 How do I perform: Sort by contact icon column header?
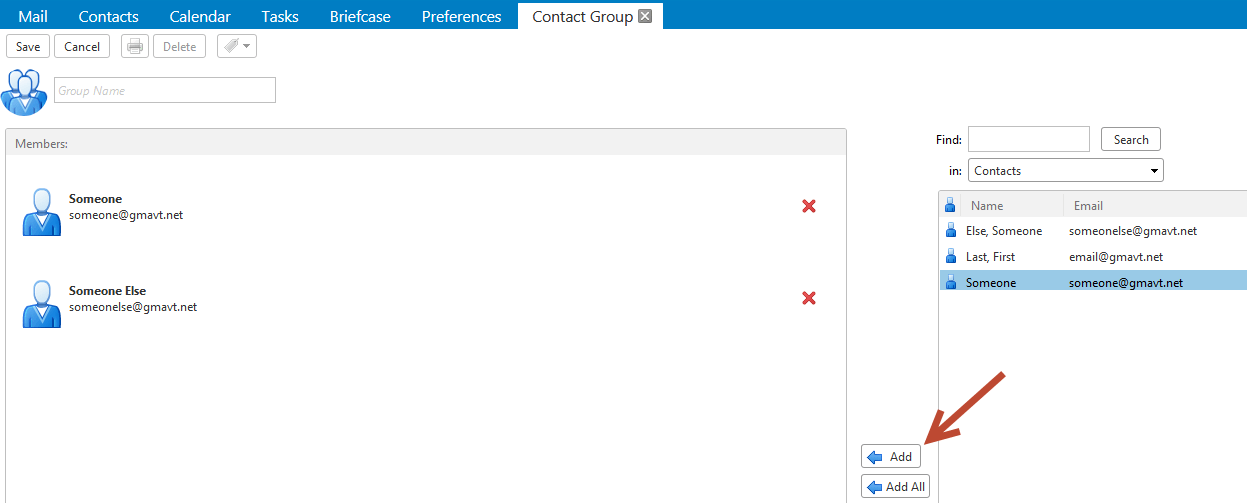tap(950, 205)
